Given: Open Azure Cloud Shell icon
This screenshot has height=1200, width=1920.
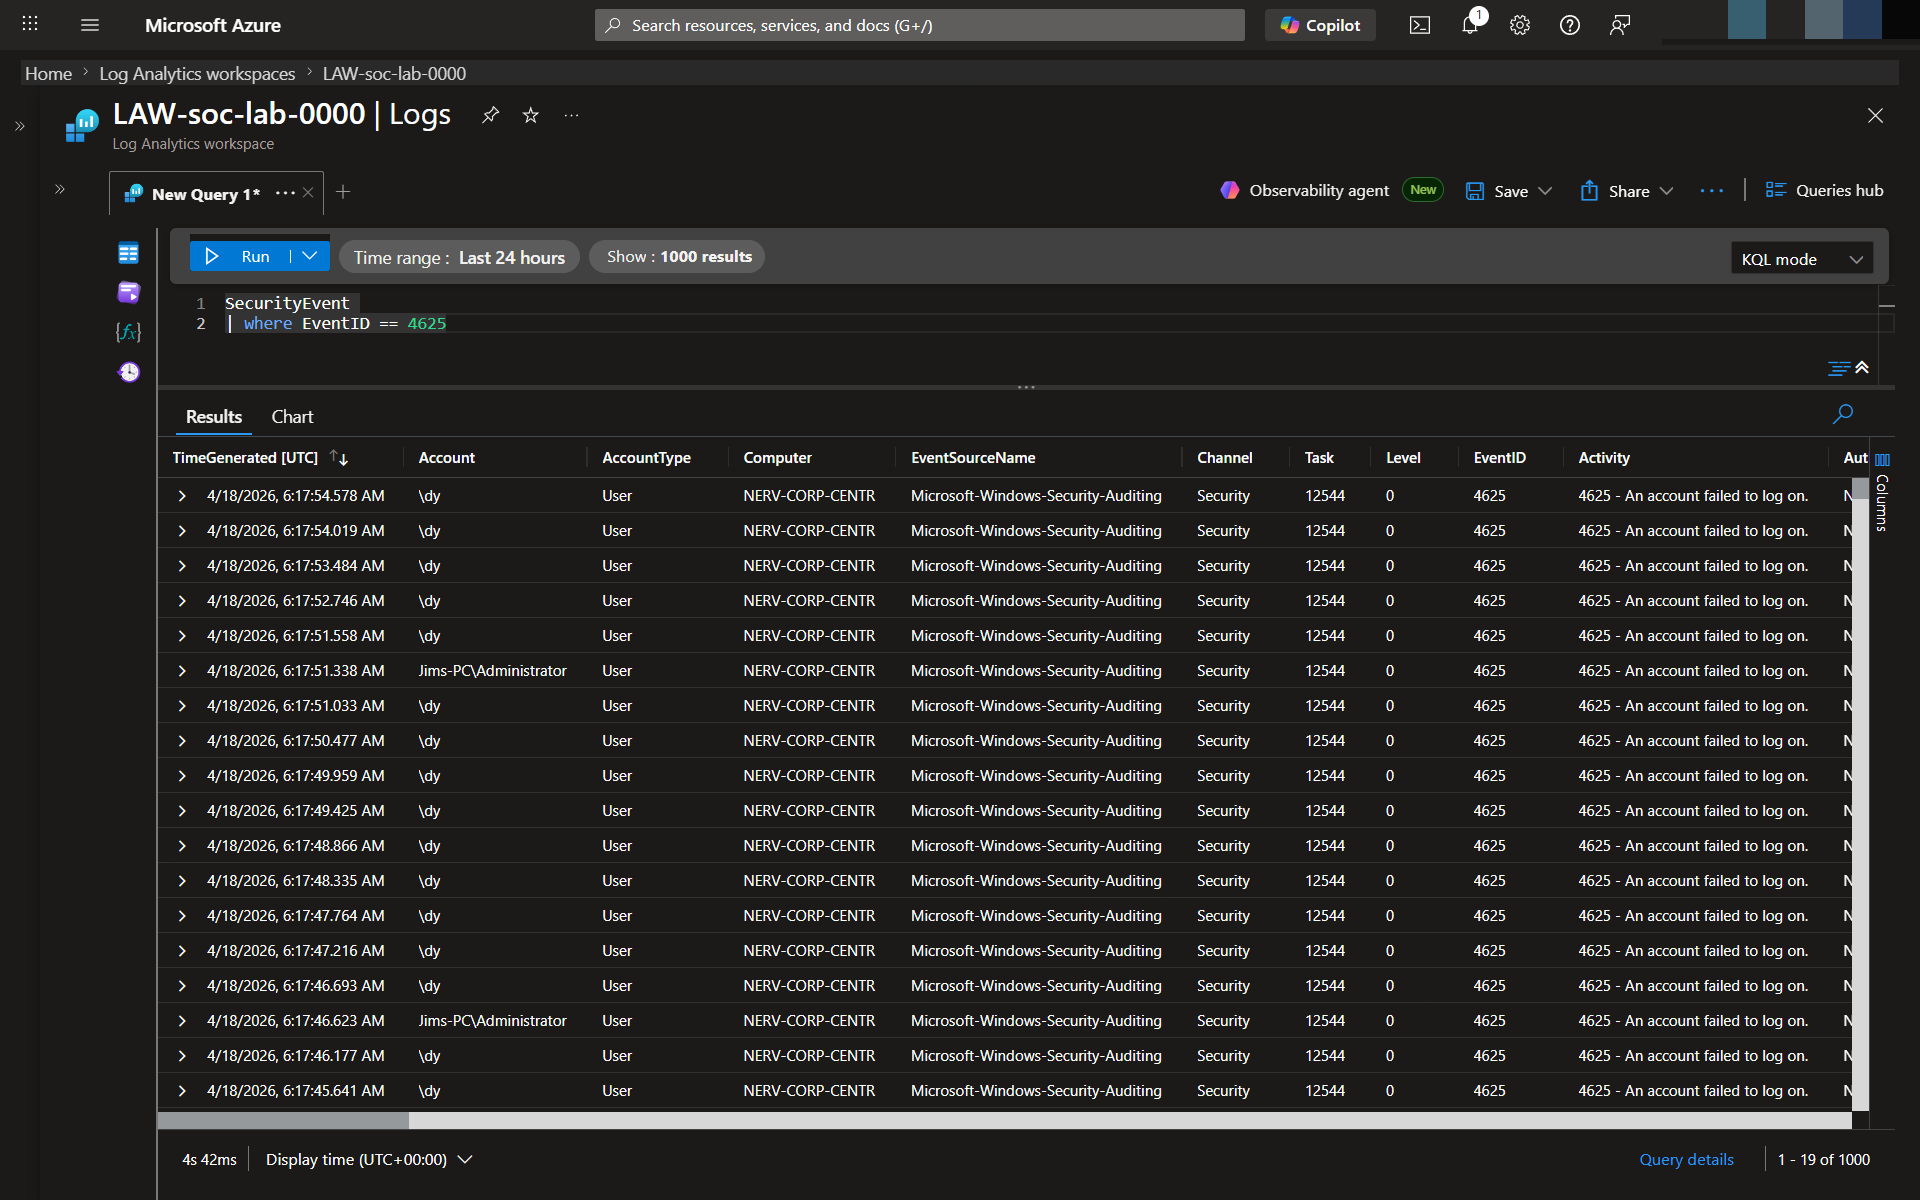Looking at the screenshot, I should pos(1419,25).
